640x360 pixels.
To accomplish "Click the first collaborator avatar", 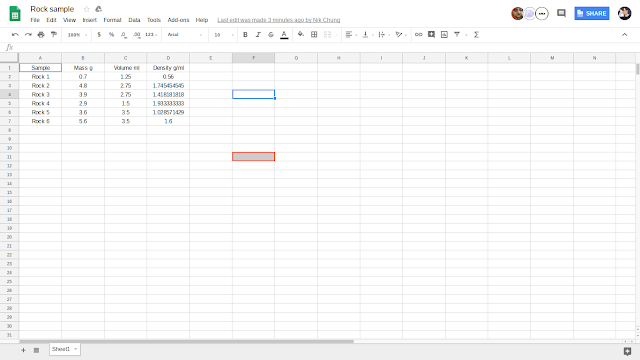I will point(518,13).
